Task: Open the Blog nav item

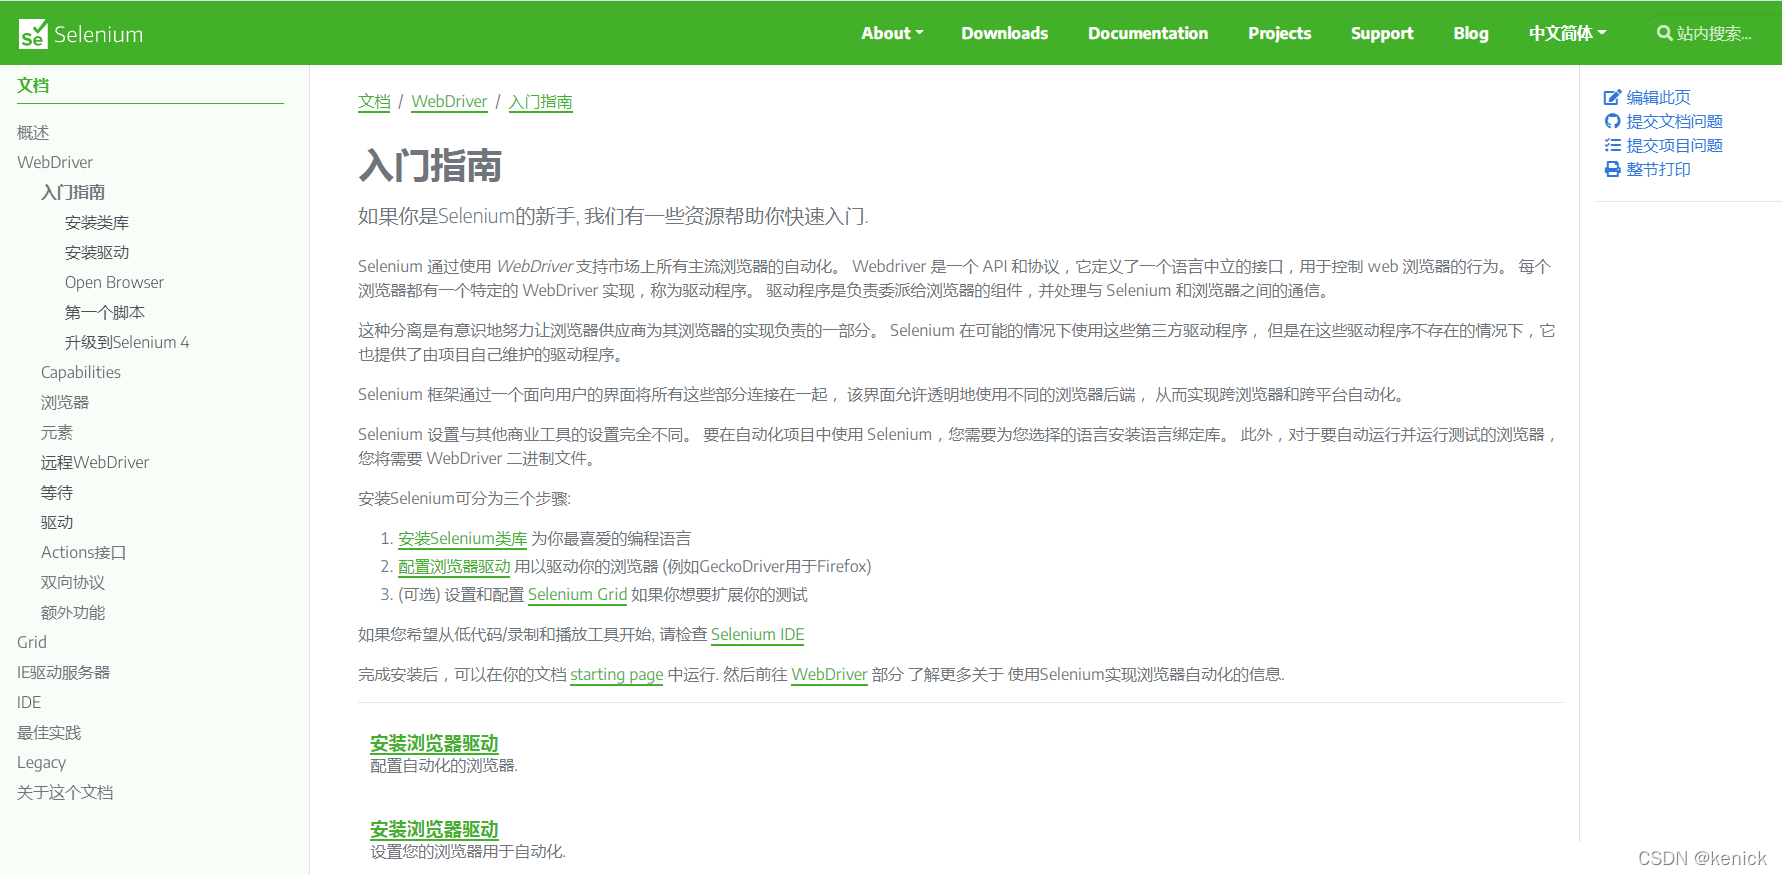Action: pyautogui.click(x=1471, y=33)
